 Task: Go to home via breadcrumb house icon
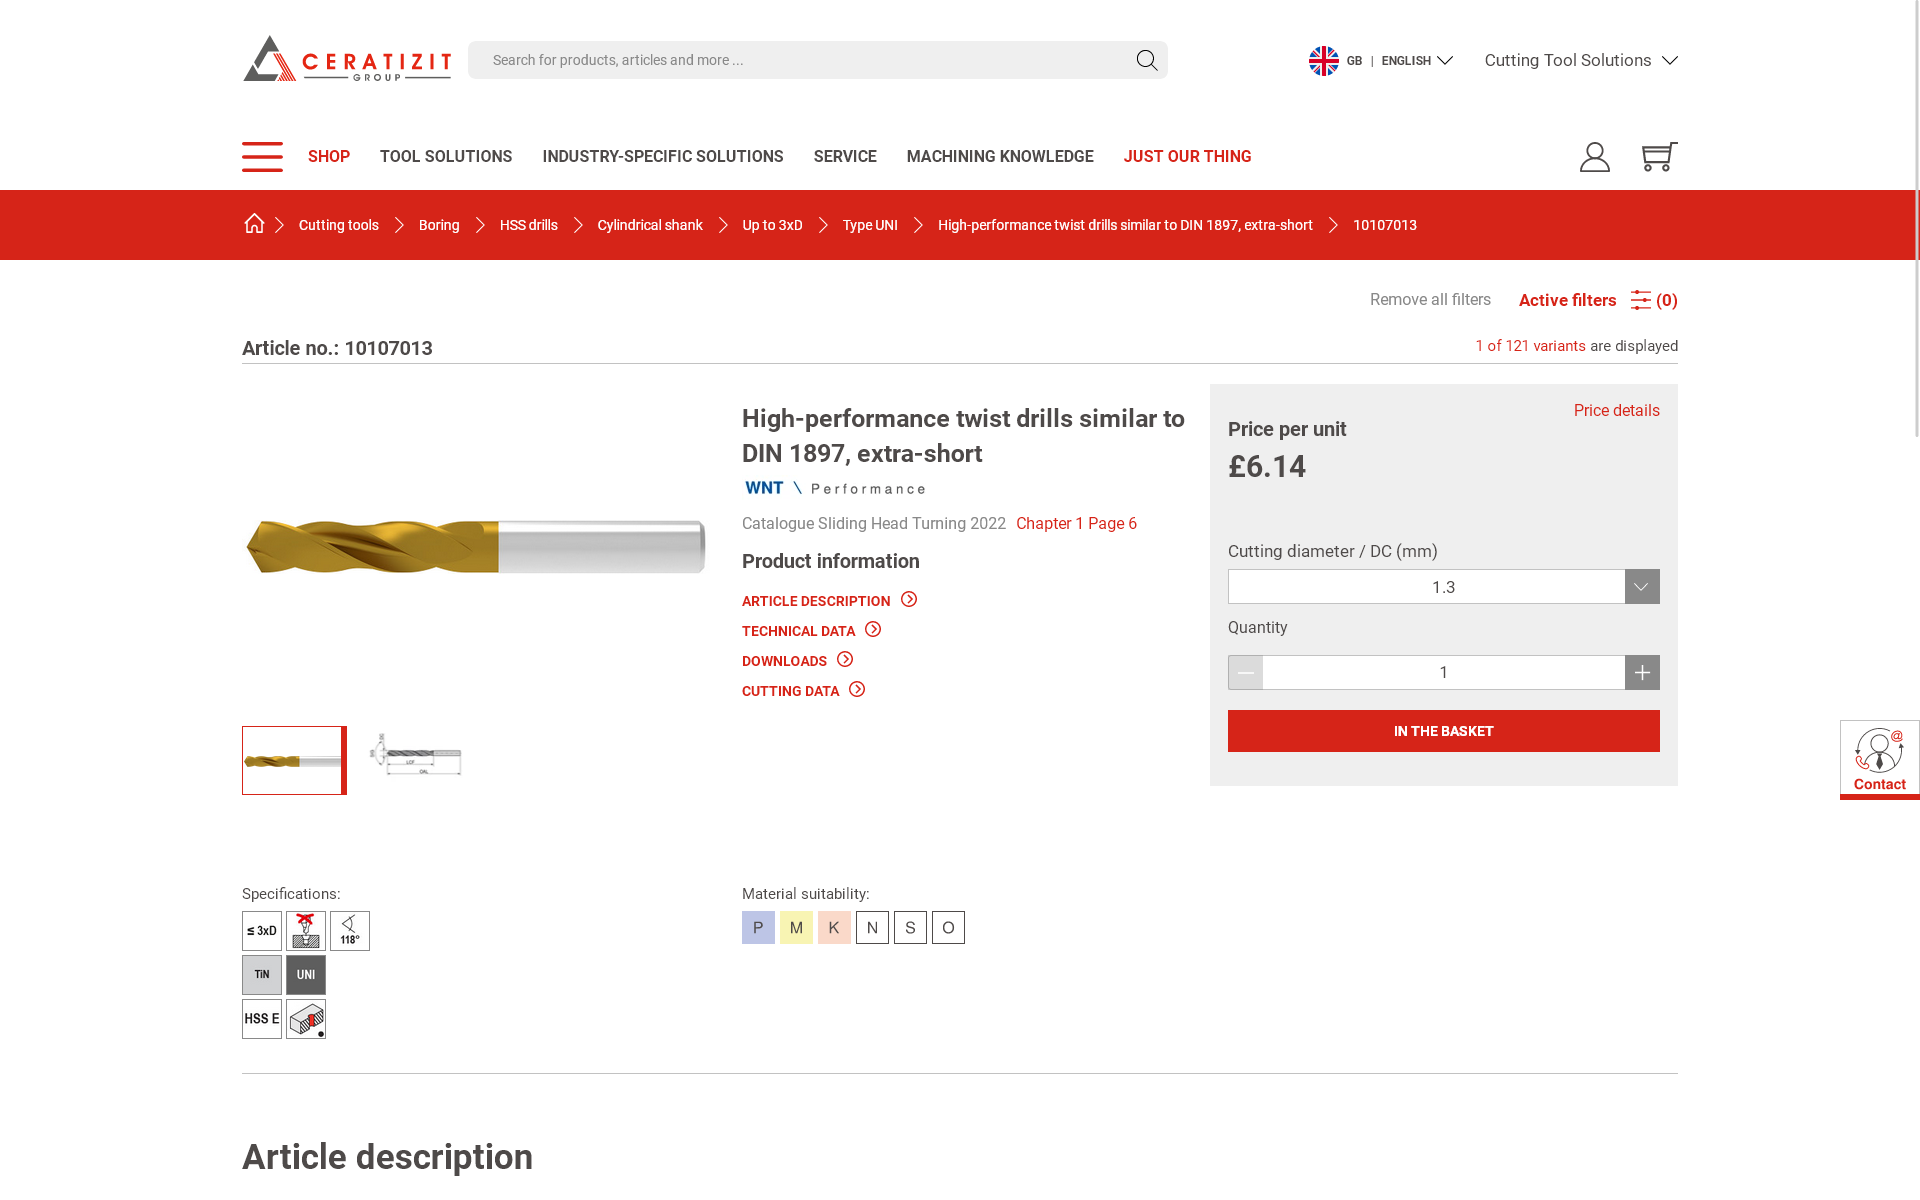(x=254, y=224)
